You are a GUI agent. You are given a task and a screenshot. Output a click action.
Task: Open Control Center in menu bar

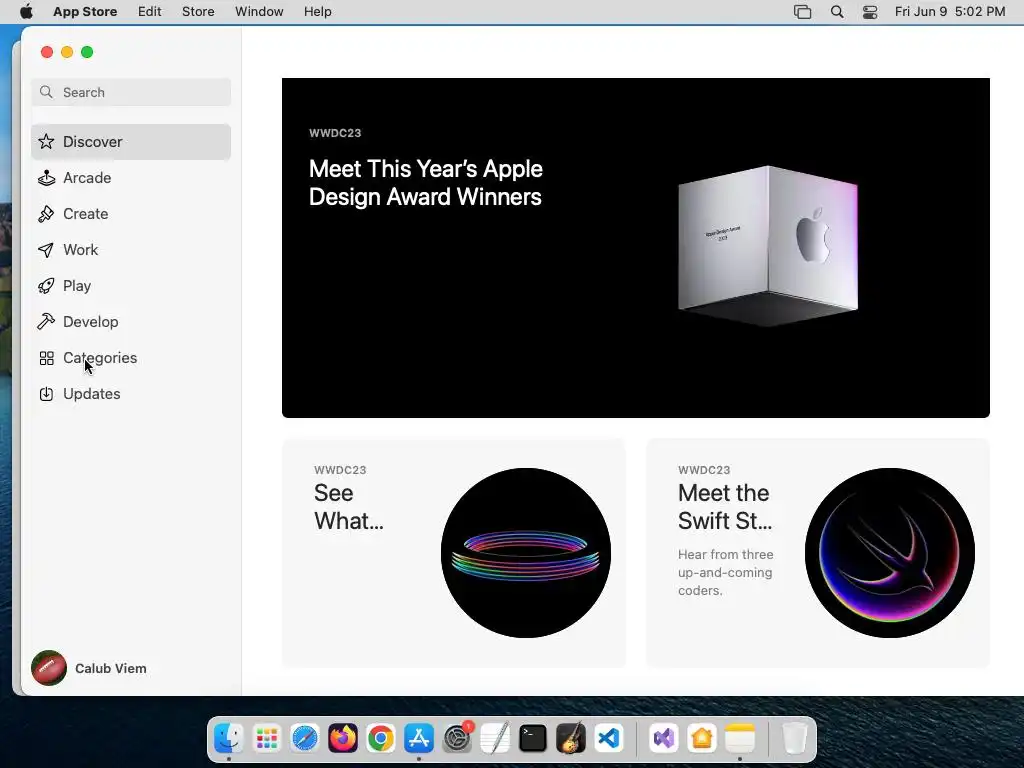pos(870,12)
